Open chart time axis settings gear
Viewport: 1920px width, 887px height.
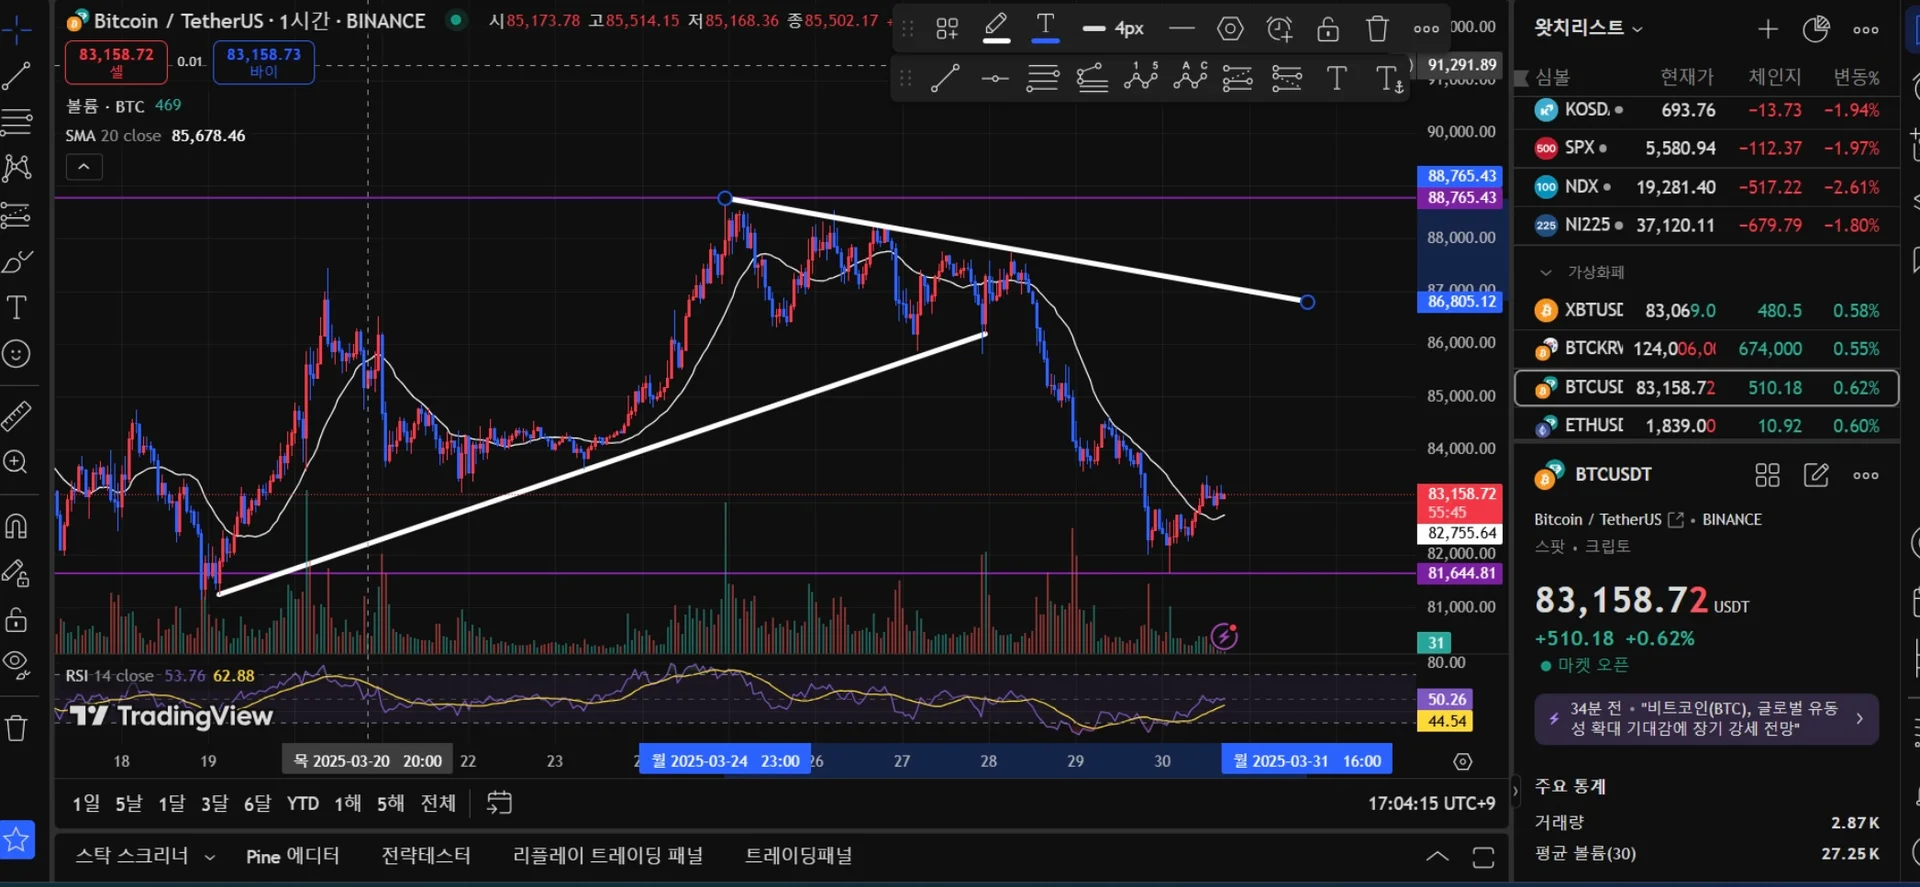pyautogui.click(x=1463, y=762)
